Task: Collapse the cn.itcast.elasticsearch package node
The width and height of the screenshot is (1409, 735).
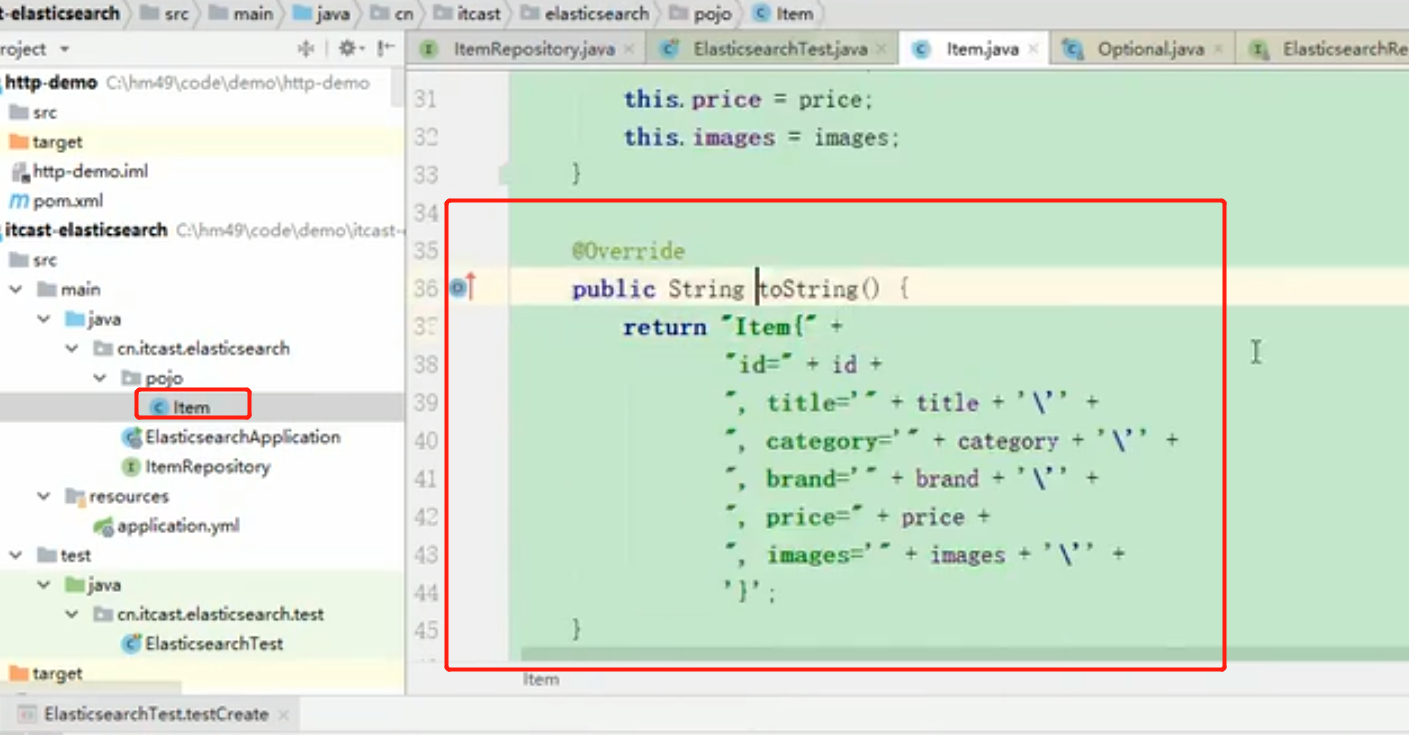Action: [72, 349]
